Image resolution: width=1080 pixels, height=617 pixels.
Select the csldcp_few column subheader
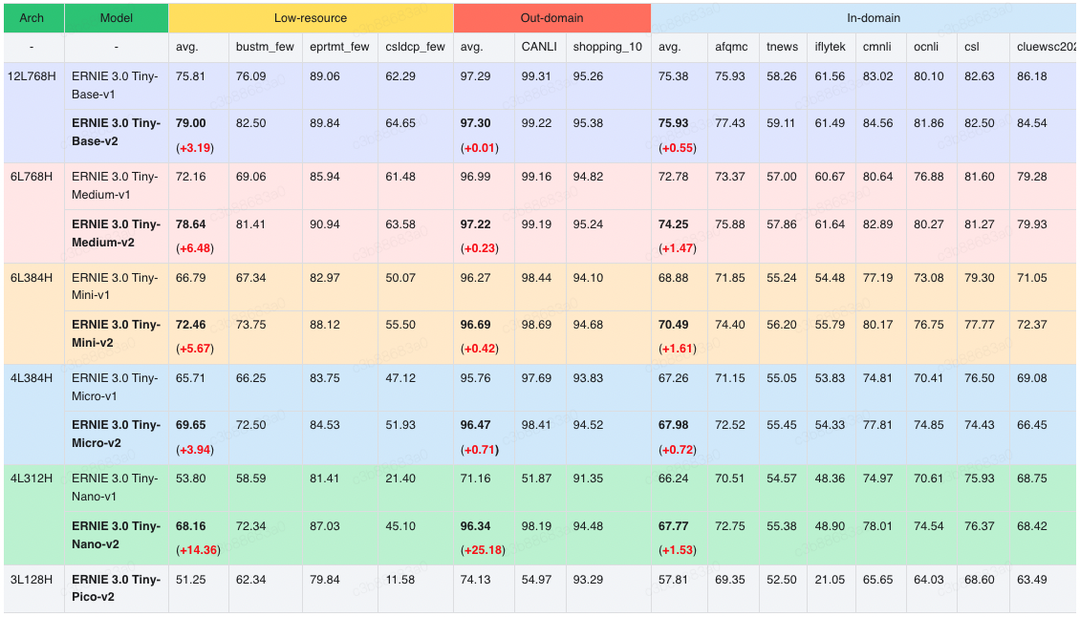tap(415, 47)
